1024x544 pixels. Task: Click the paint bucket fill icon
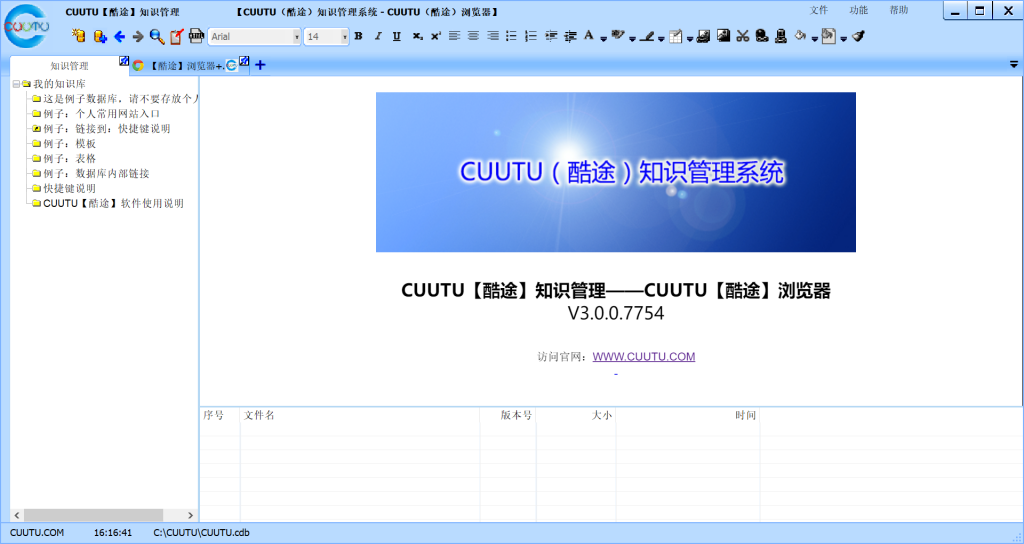tap(800, 36)
